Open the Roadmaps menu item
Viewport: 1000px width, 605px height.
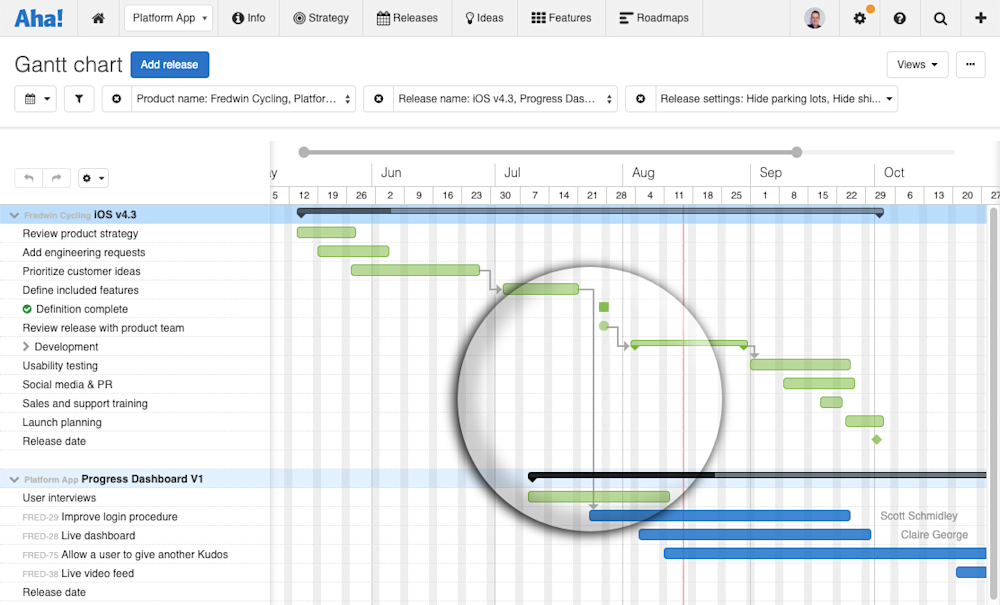coord(653,17)
